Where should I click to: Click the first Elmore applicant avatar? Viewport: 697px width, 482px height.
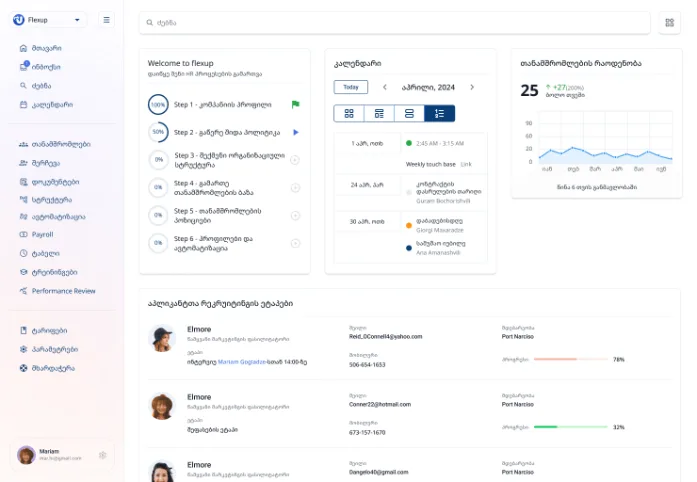162,338
